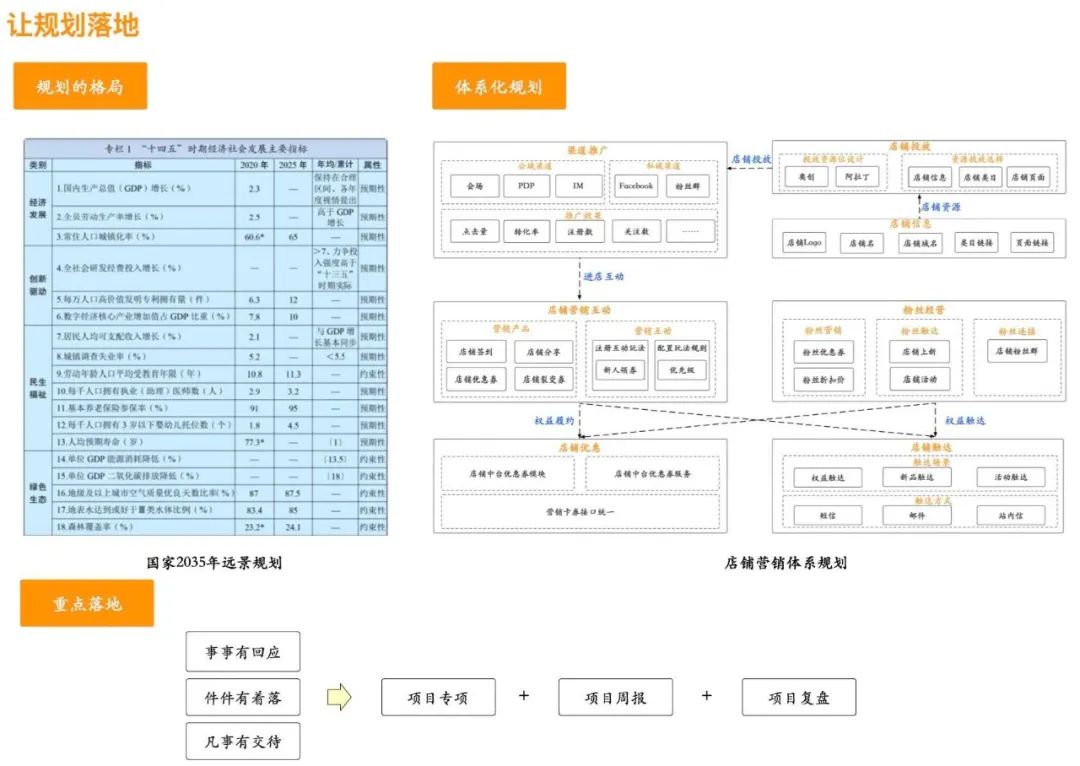Click the 店铺资源 arrow label
This screenshot has width=1080, height=766.
941,207
